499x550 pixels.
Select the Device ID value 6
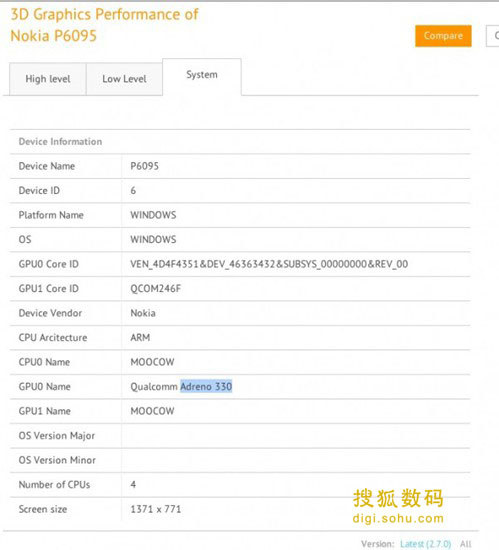pyautogui.click(x=133, y=190)
